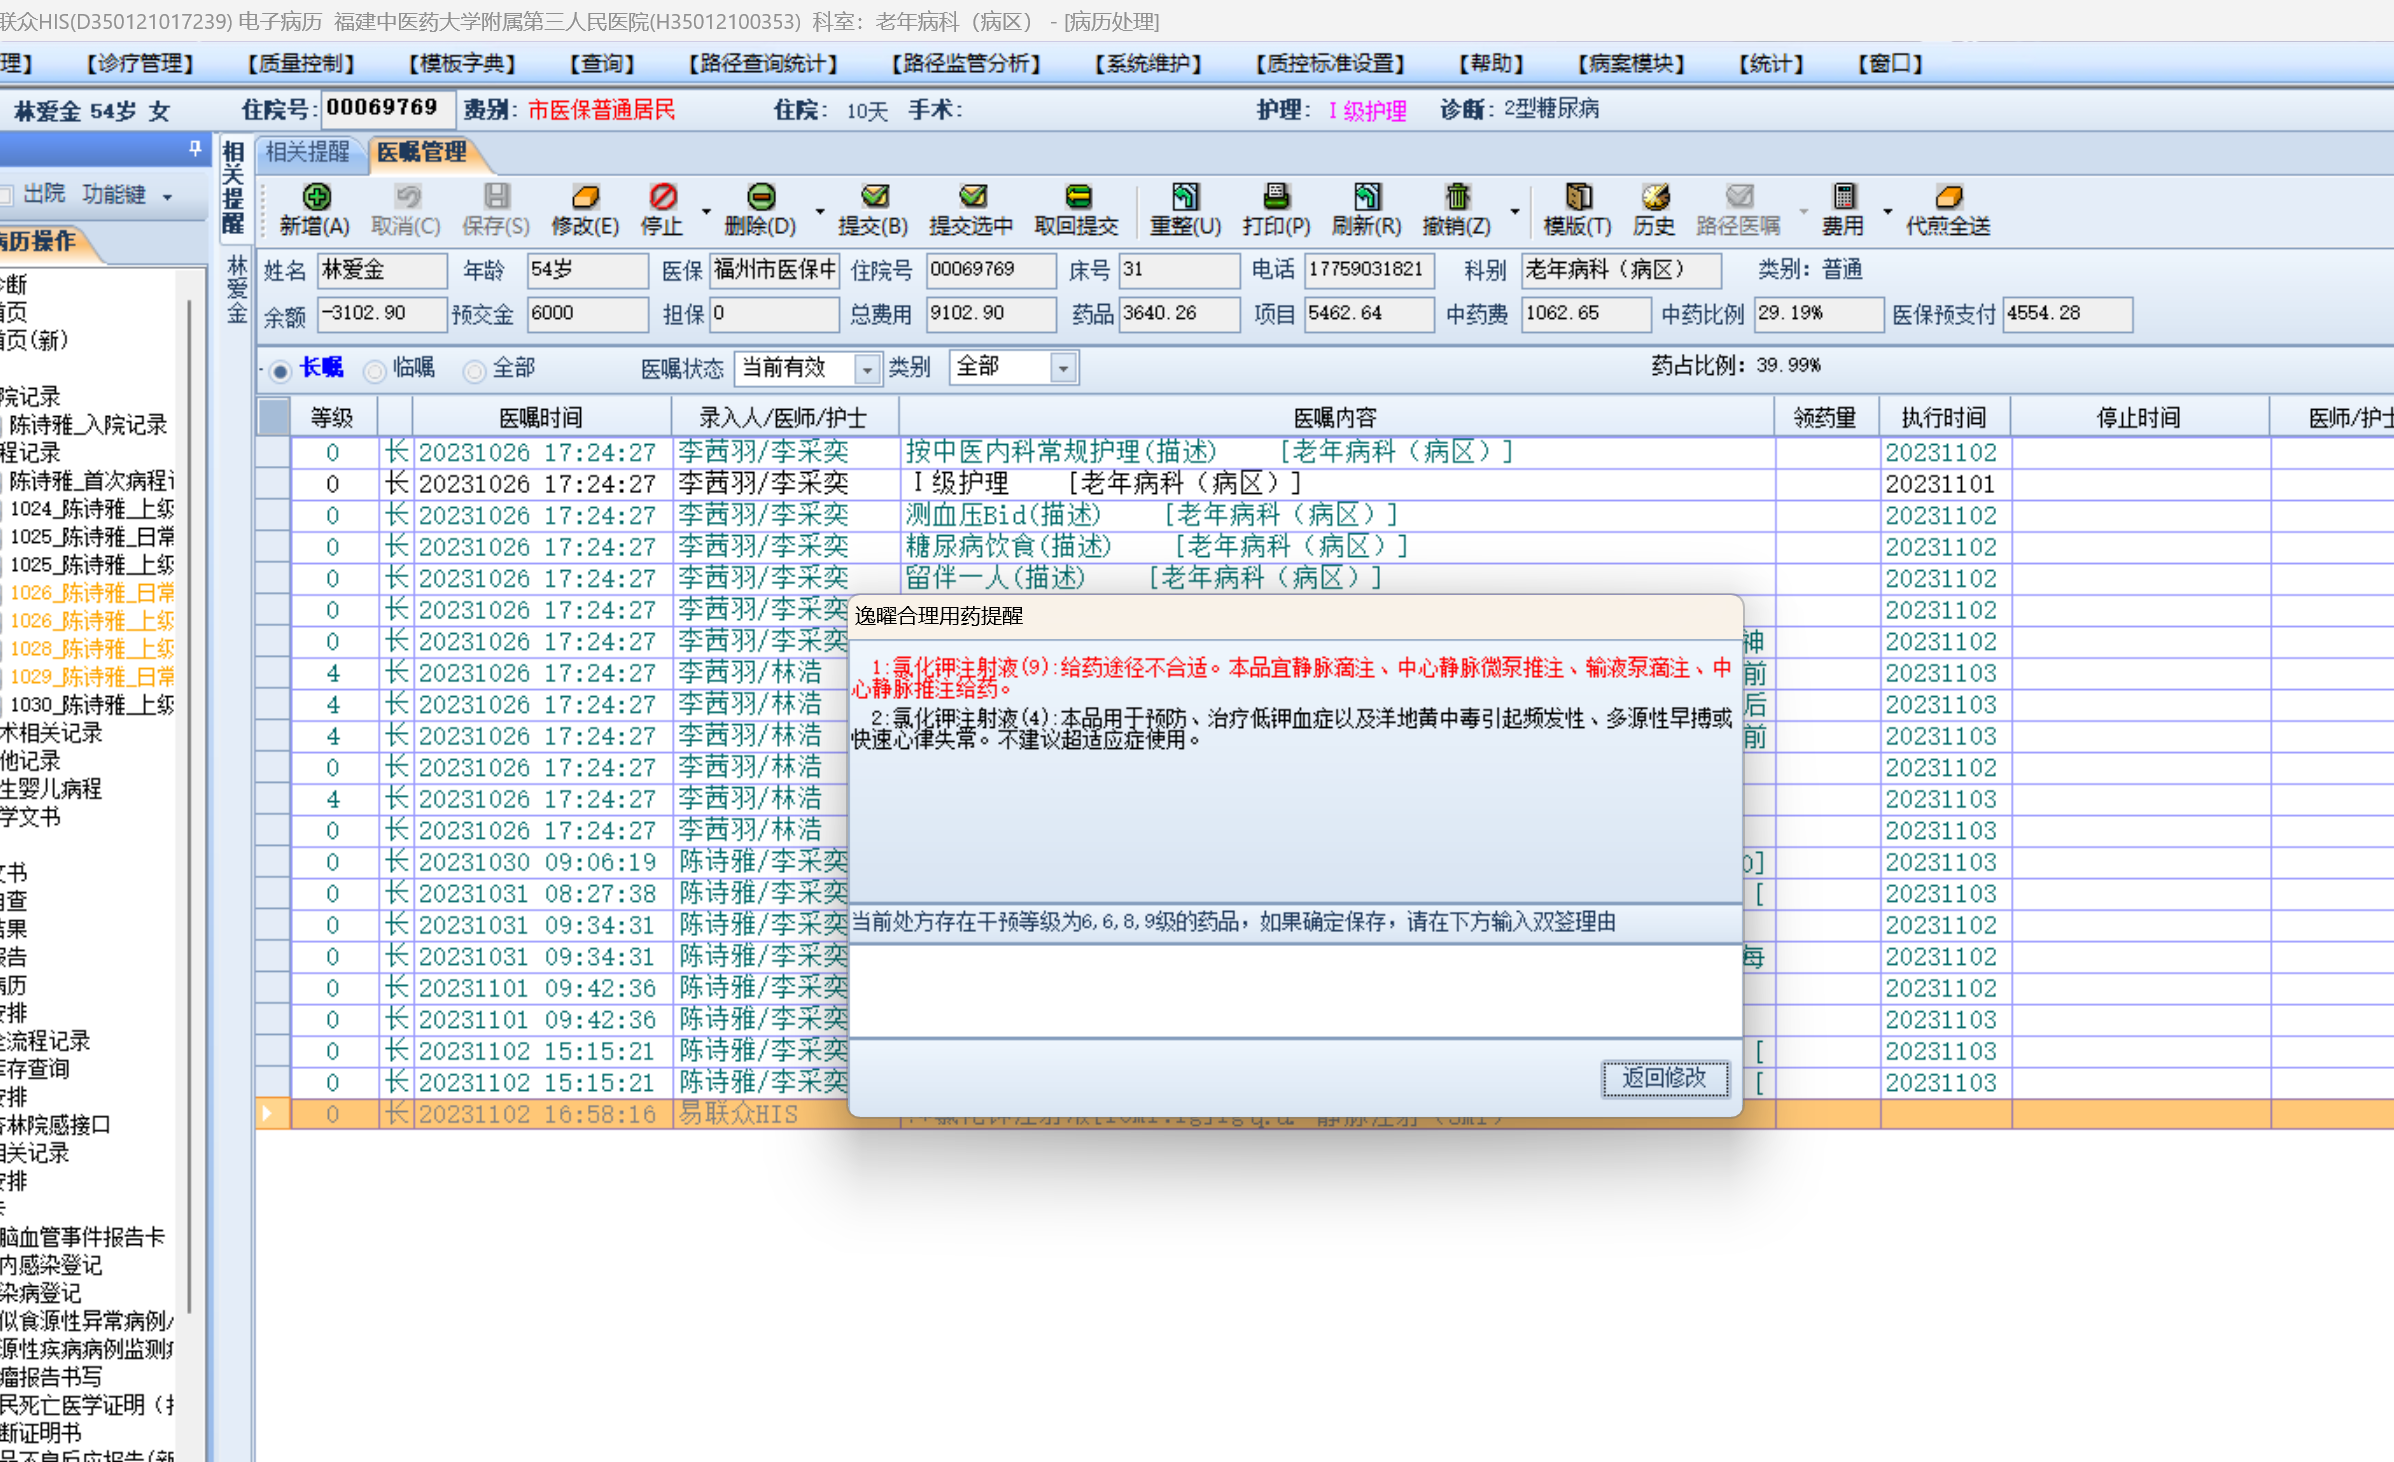Open the 类别 dropdown
2394x1462 pixels.
pos(1063,369)
